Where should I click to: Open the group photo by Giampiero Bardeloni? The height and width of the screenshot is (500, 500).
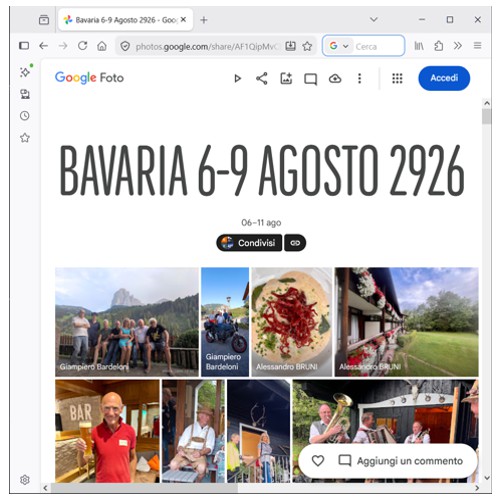click(x=127, y=322)
